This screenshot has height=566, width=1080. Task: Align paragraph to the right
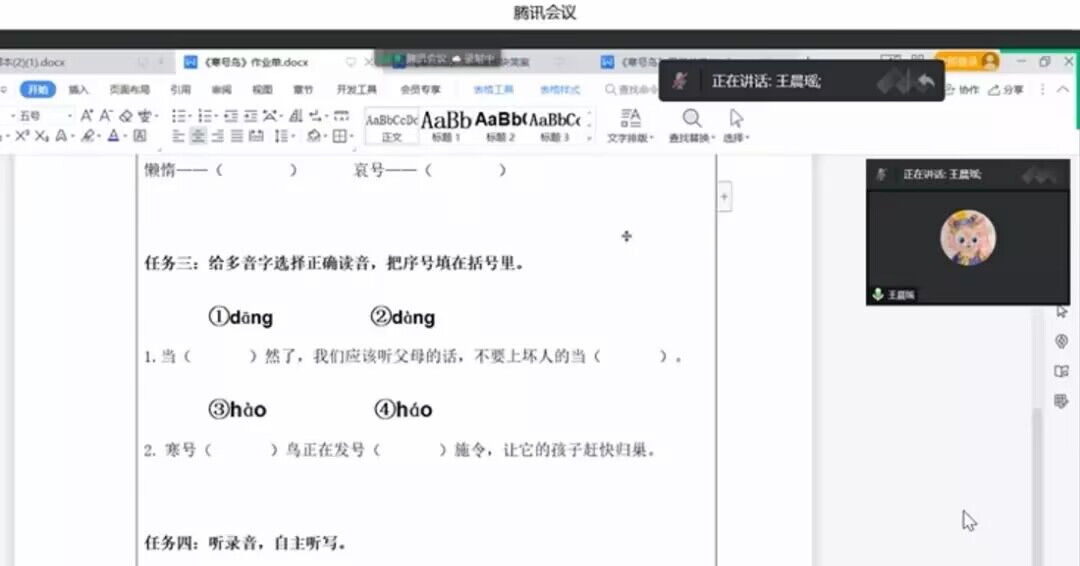[x=218, y=136]
